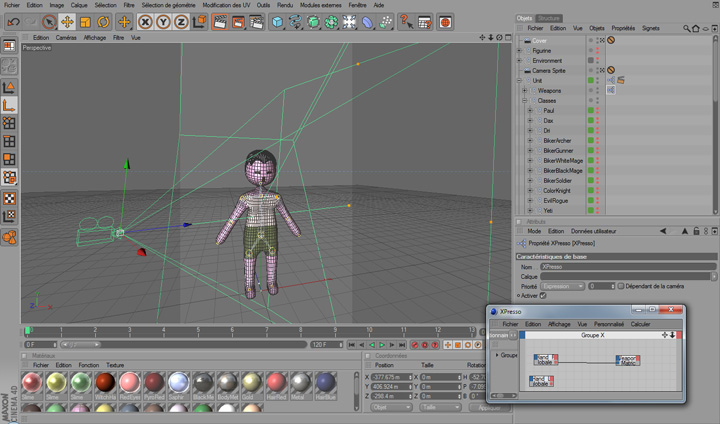
Task: Switch to the Structure tab
Action: 549,18
